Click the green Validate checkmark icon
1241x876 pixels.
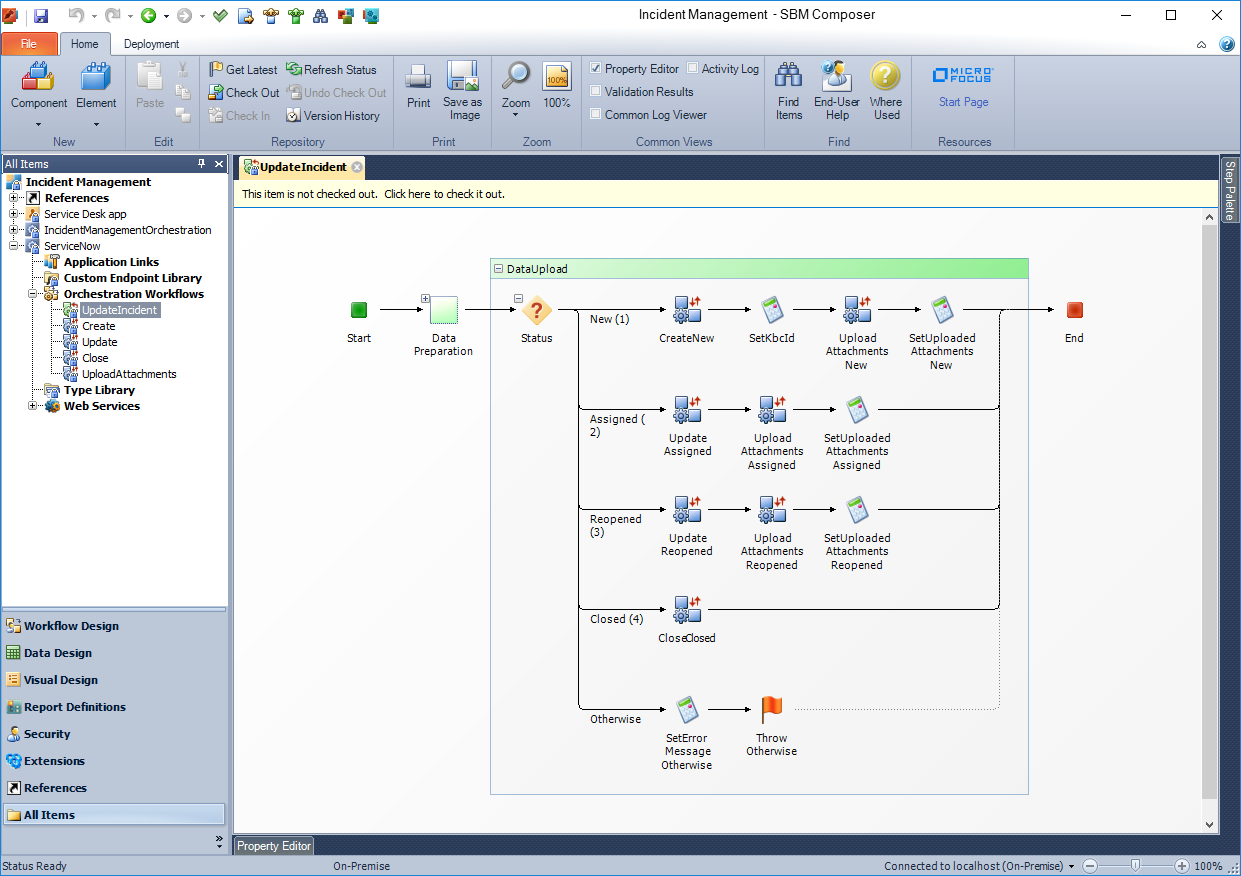tap(220, 16)
